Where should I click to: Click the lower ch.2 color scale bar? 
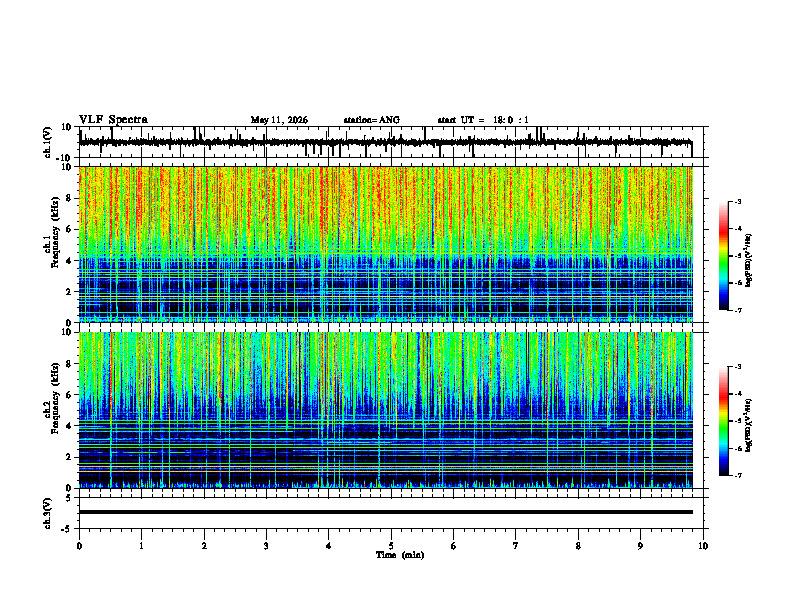[x=723, y=421]
